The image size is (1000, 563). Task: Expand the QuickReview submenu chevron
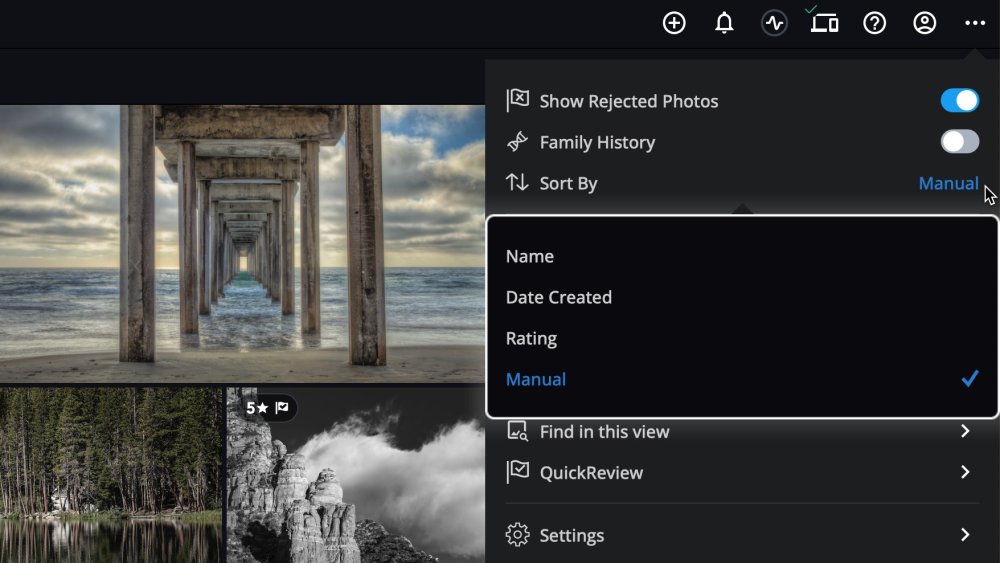[x=965, y=473]
